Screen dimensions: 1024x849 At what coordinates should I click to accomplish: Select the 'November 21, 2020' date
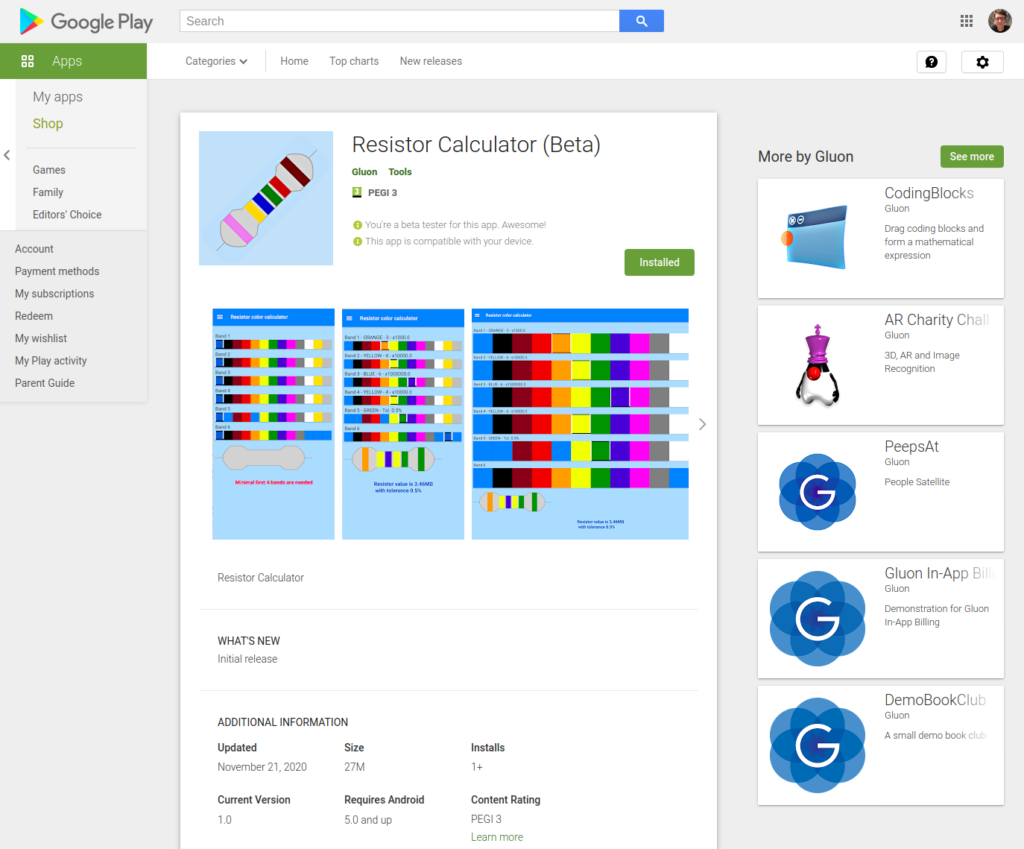262,767
